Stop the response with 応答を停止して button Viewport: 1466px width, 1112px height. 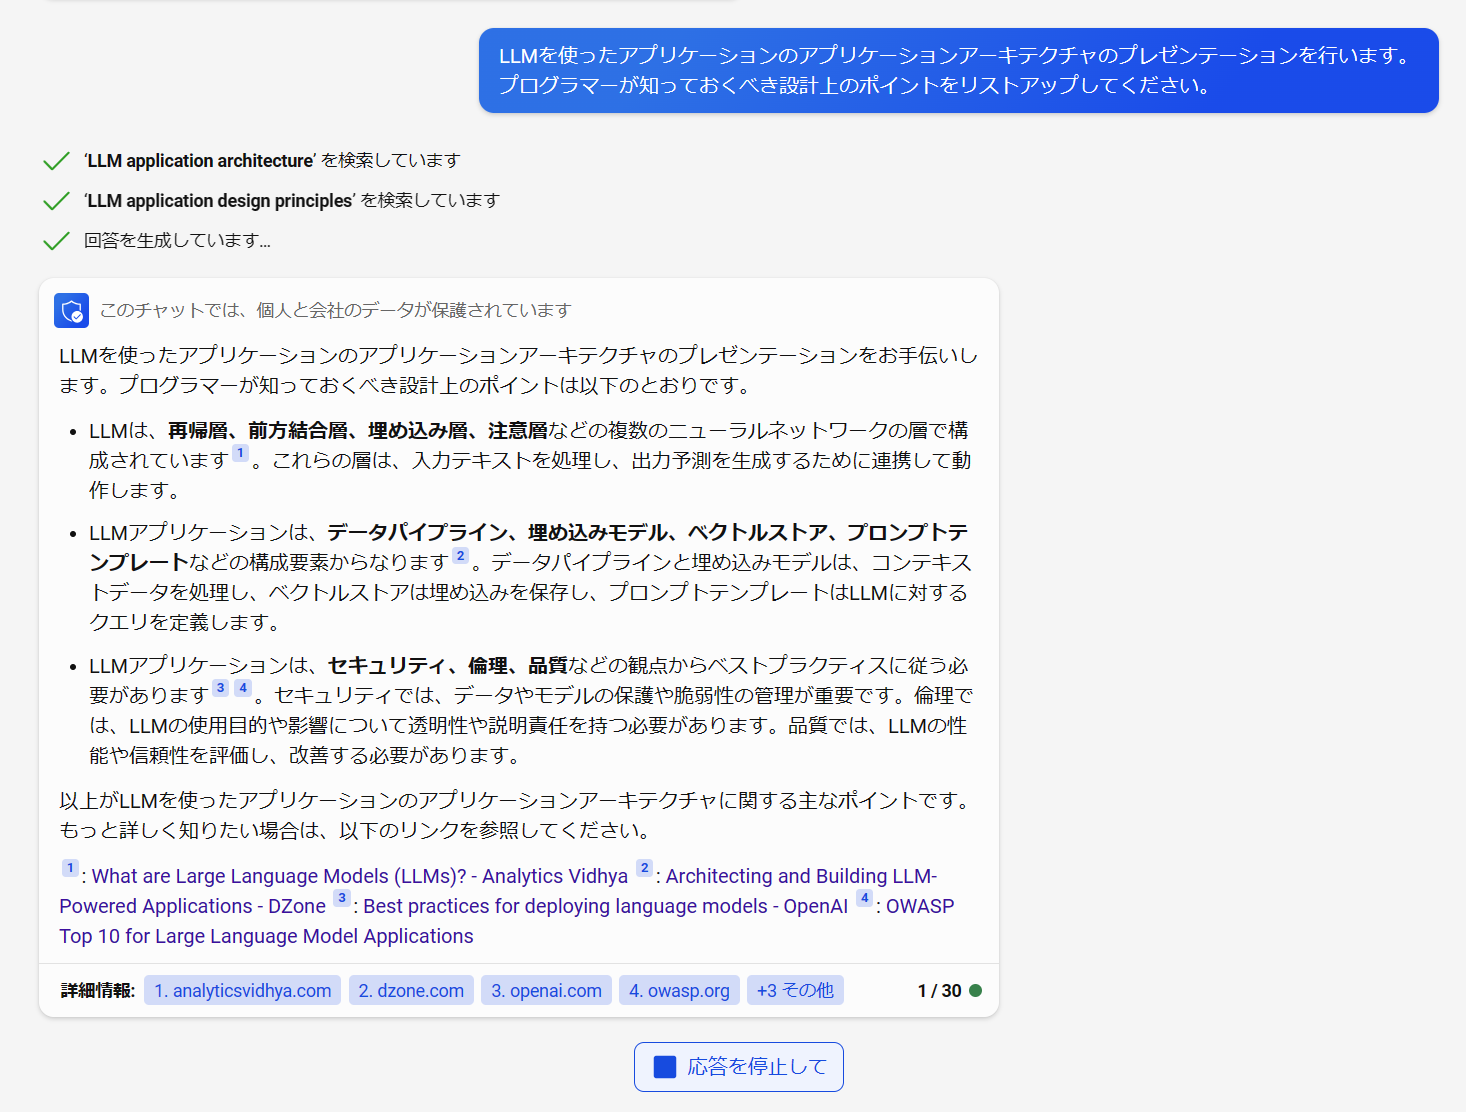[739, 1067]
